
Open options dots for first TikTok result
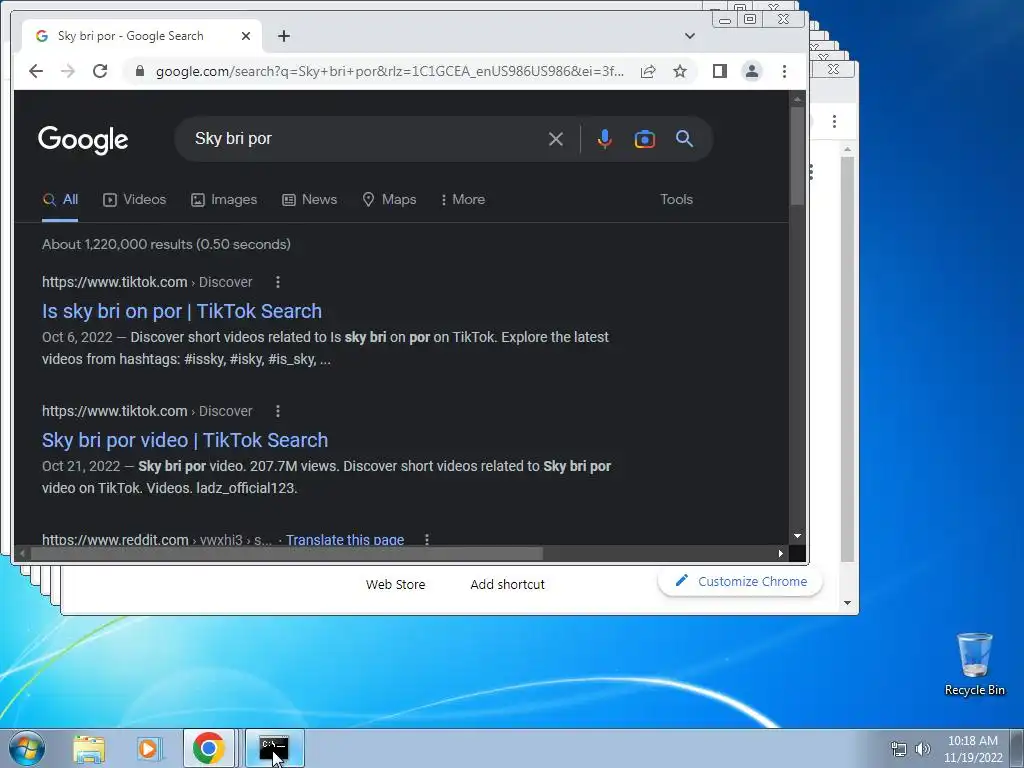(278, 282)
